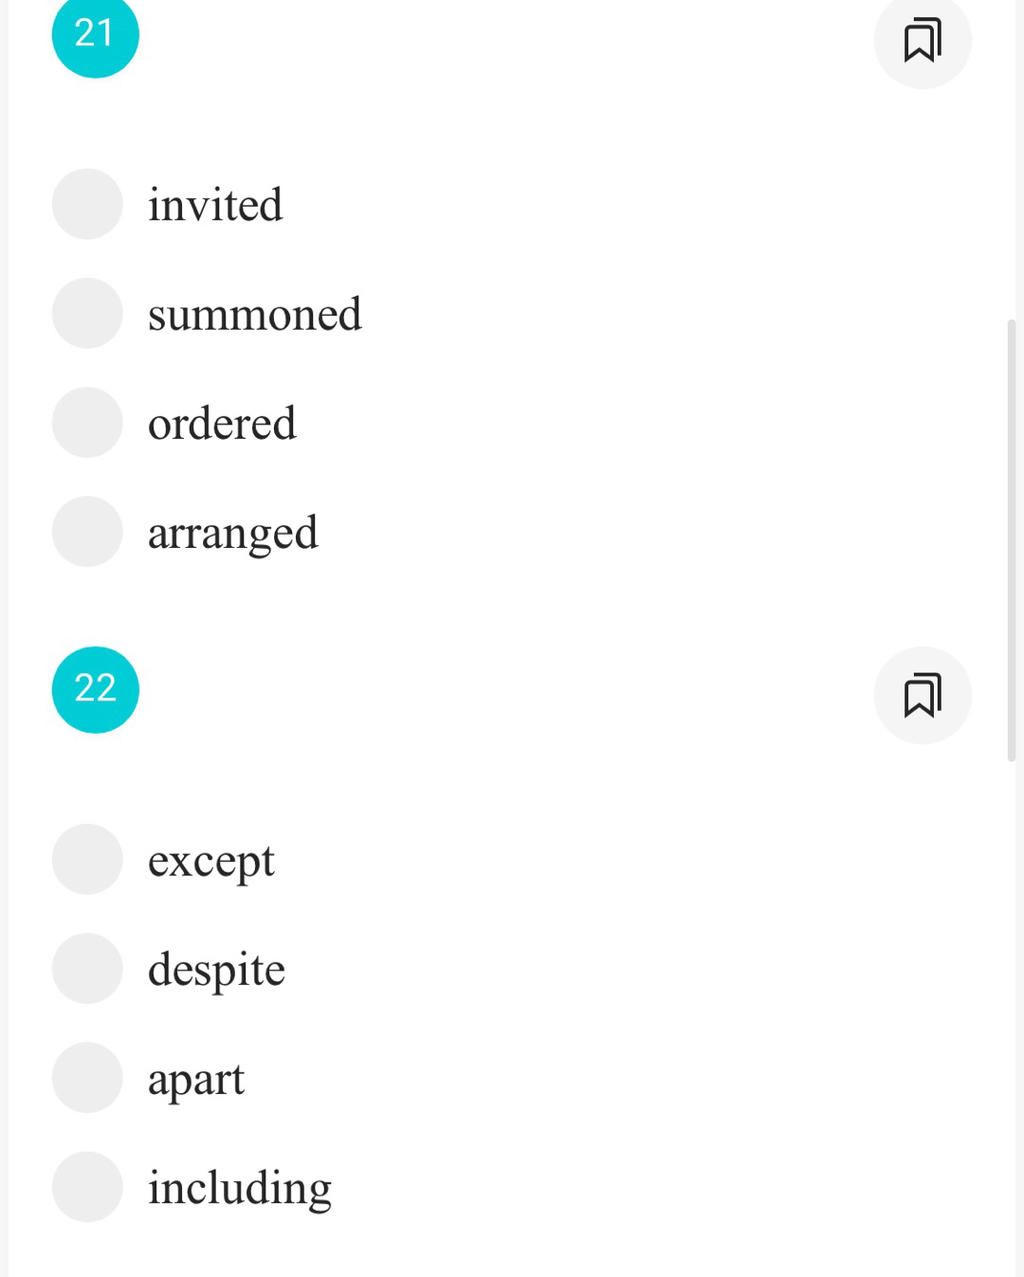Click the word 'despite' answer text
Screen dimensions: 1024x1277
pyautogui.click(x=216, y=970)
